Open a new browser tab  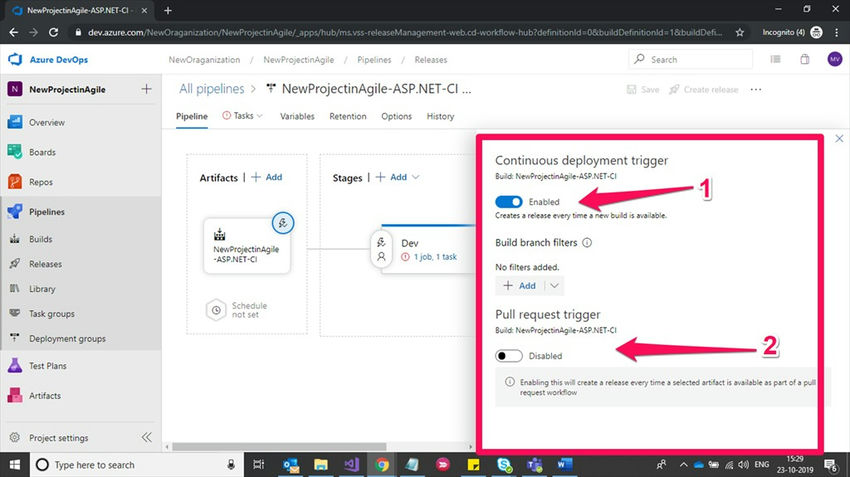pos(168,10)
